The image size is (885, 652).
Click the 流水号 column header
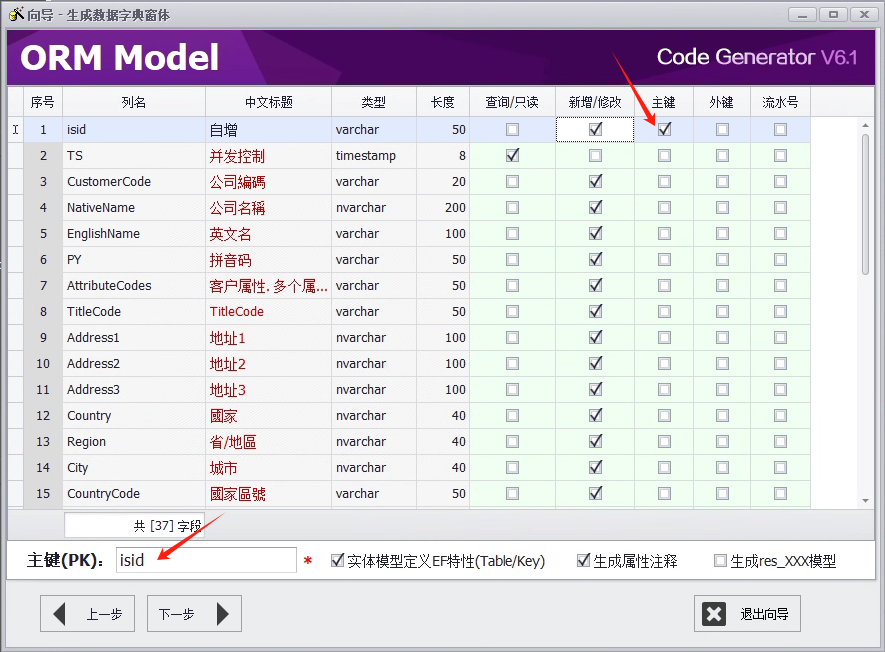pyautogui.click(x=780, y=102)
